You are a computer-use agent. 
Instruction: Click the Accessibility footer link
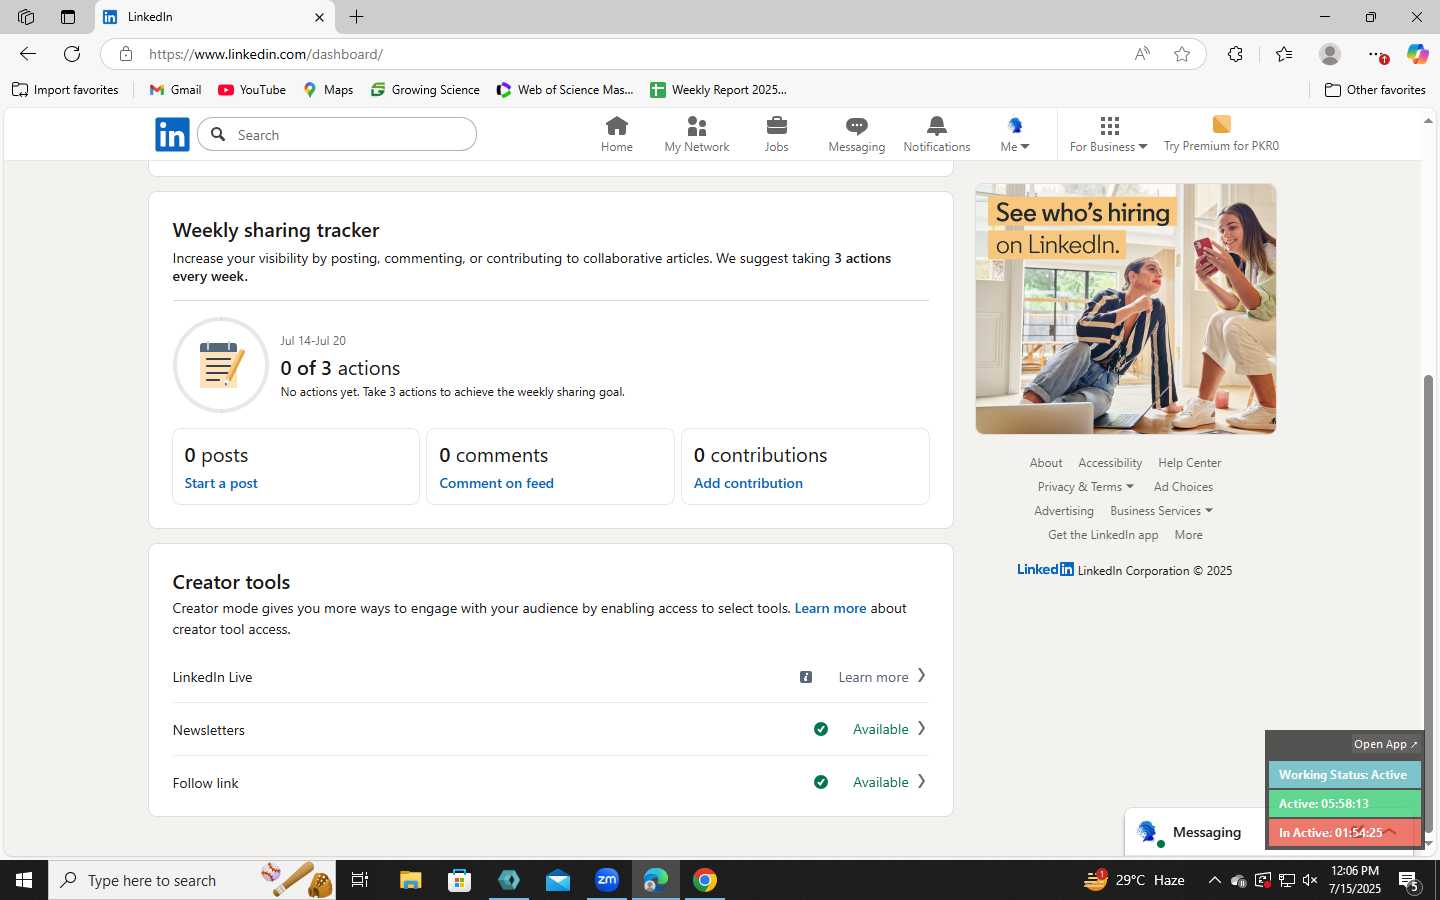(x=1110, y=463)
